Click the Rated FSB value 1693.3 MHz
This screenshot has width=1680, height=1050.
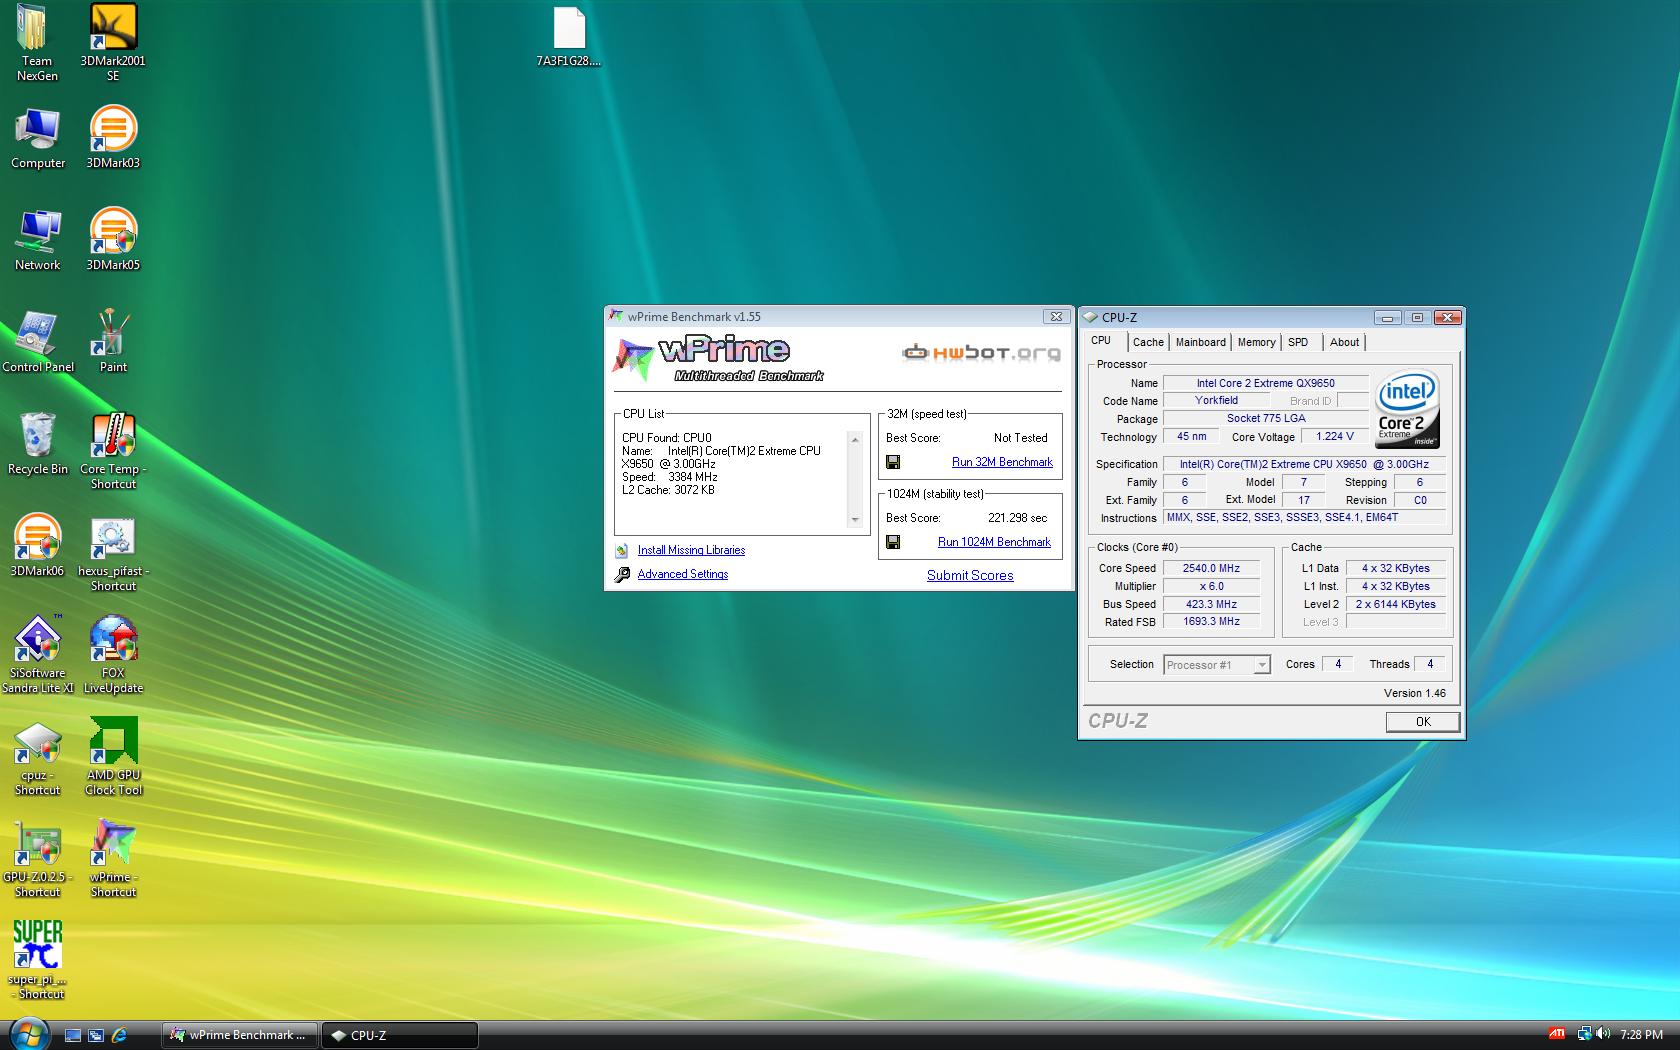coord(1211,621)
